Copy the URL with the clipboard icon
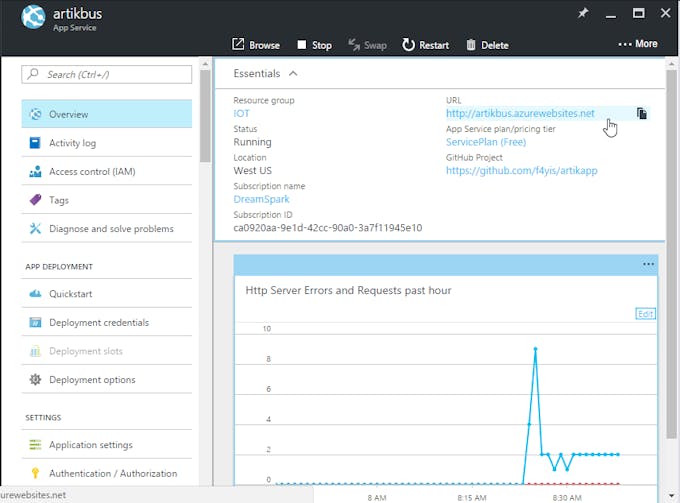This screenshot has width=680, height=503. [642, 113]
